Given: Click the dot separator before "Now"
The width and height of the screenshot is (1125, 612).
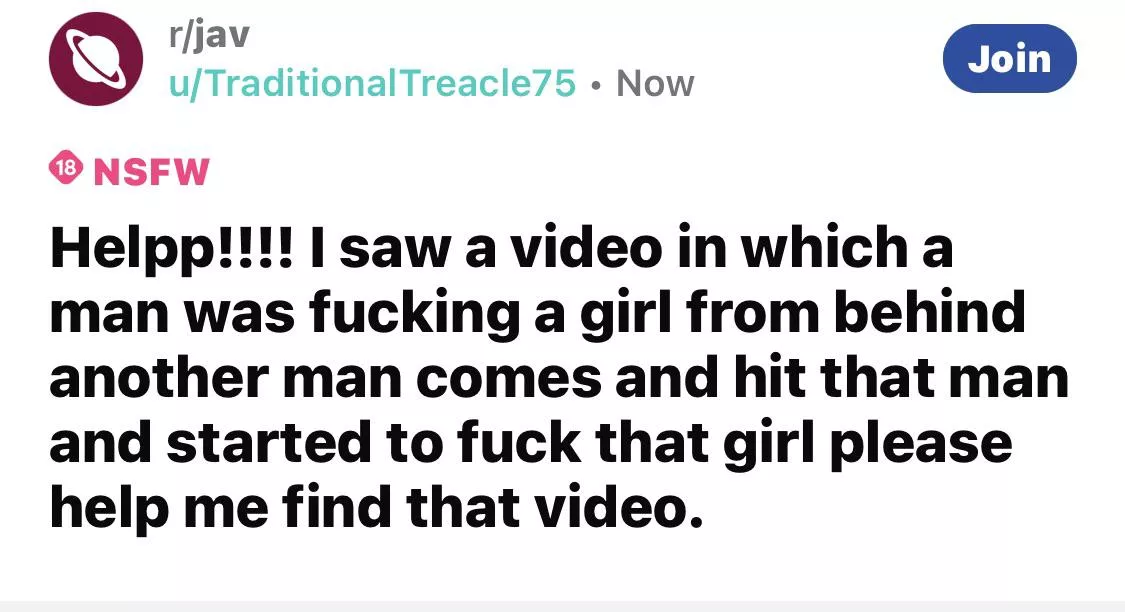Looking at the screenshot, I should tap(596, 85).
